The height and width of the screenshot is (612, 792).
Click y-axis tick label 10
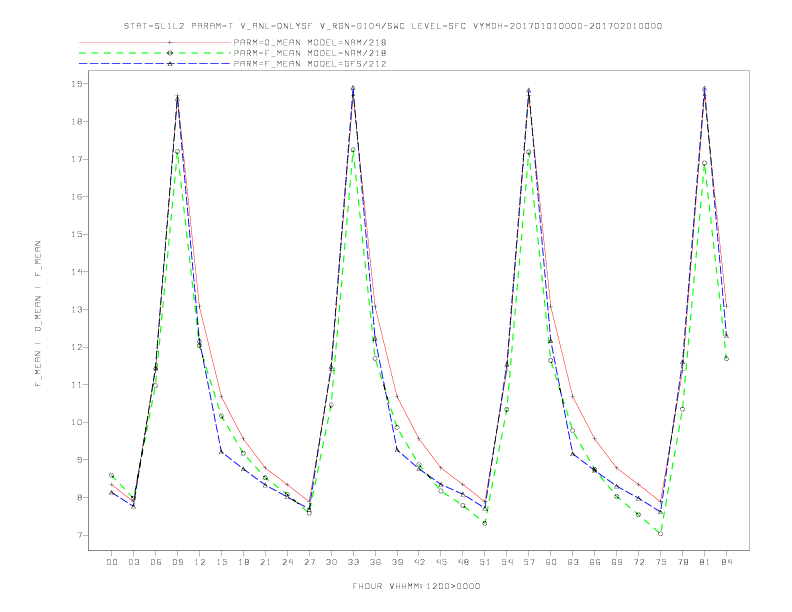pos(77,423)
